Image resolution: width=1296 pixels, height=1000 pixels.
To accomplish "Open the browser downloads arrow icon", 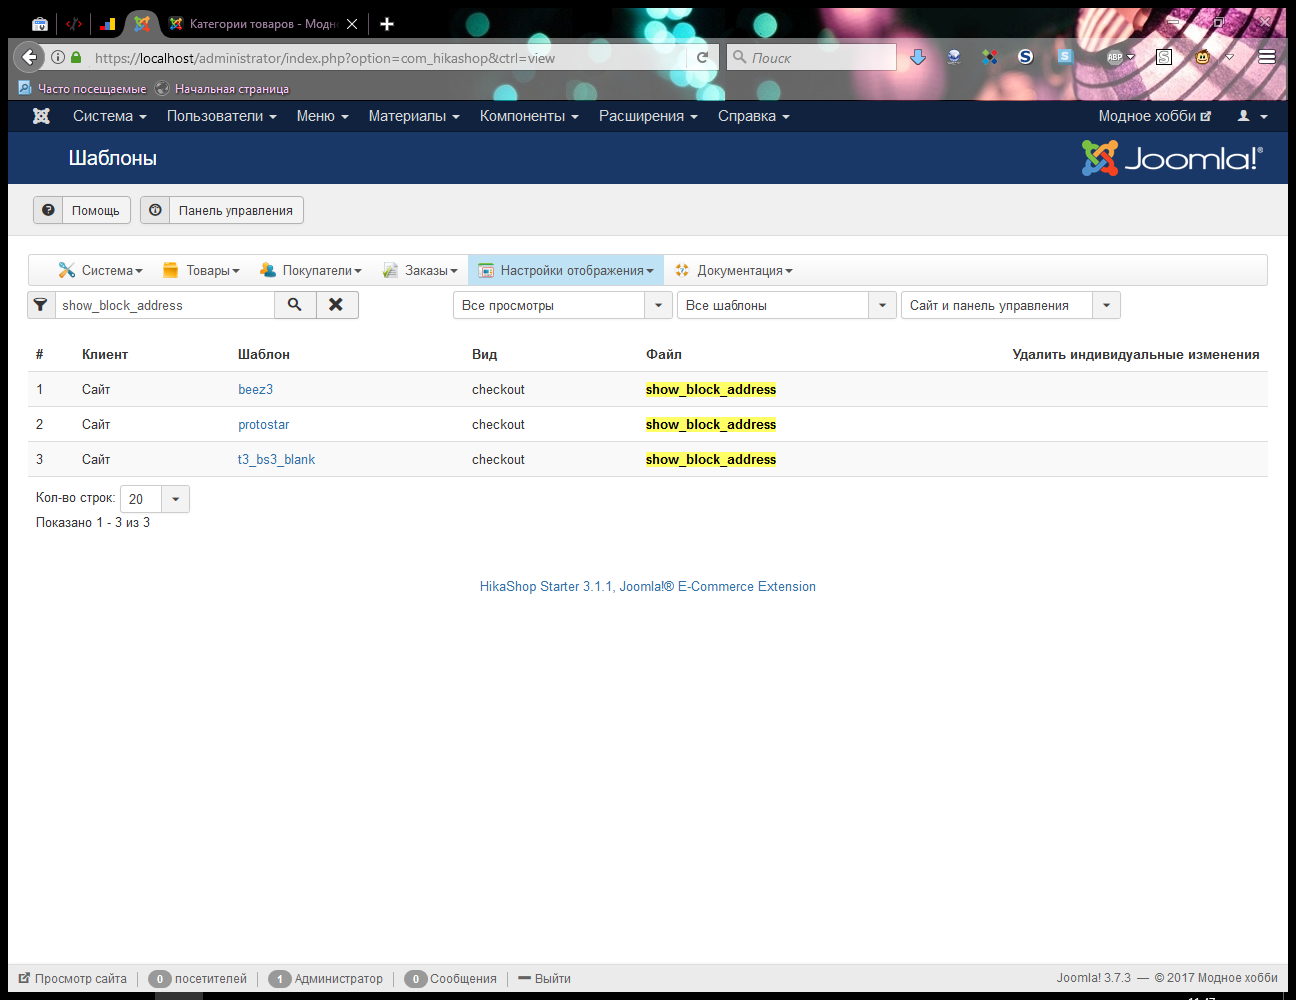I will (x=918, y=57).
